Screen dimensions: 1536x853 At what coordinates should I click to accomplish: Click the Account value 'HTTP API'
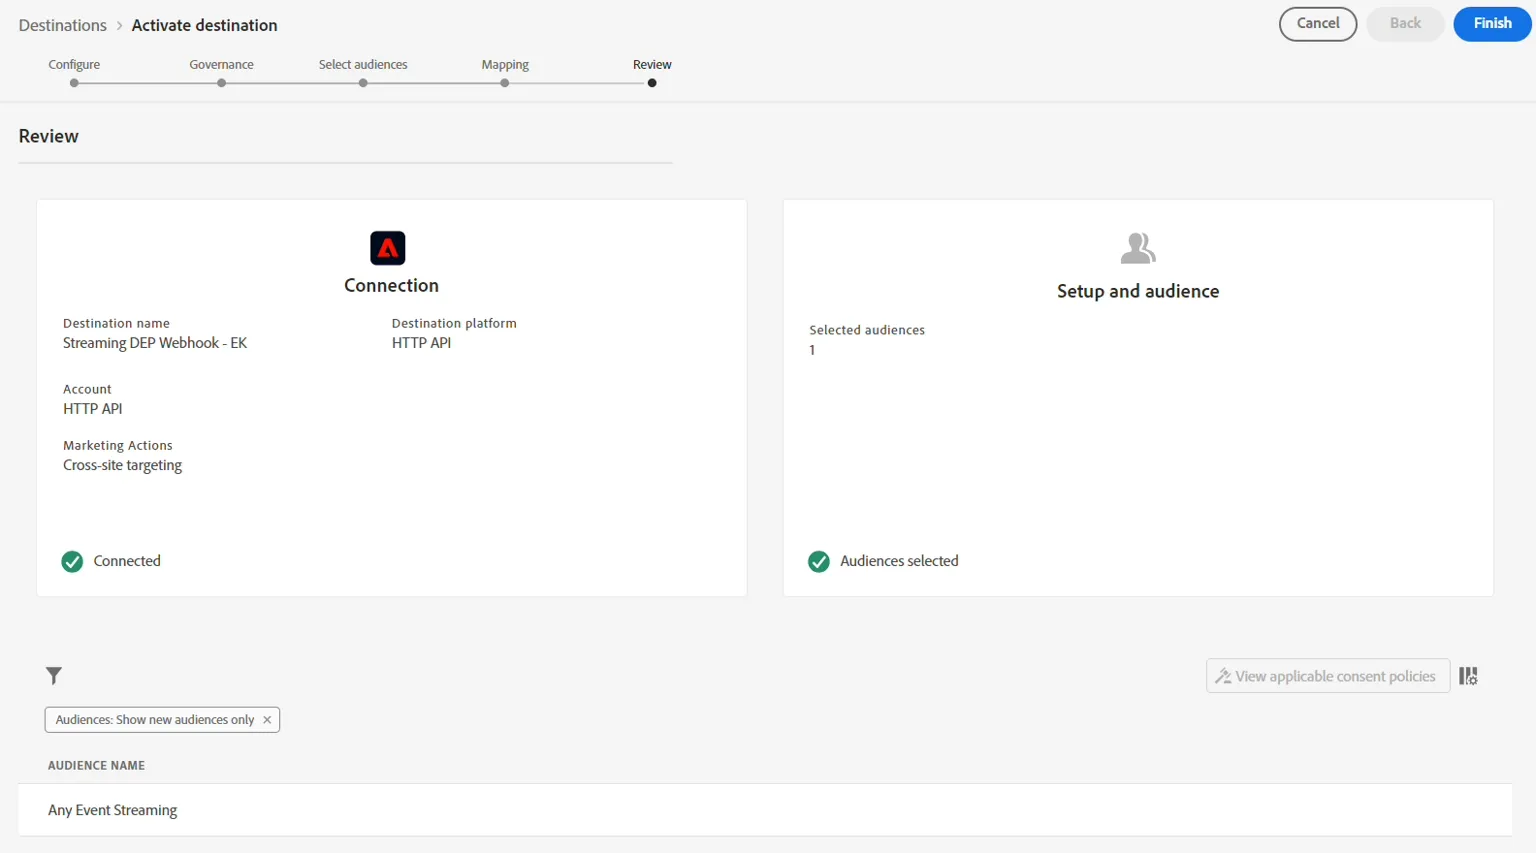[93, 409]
